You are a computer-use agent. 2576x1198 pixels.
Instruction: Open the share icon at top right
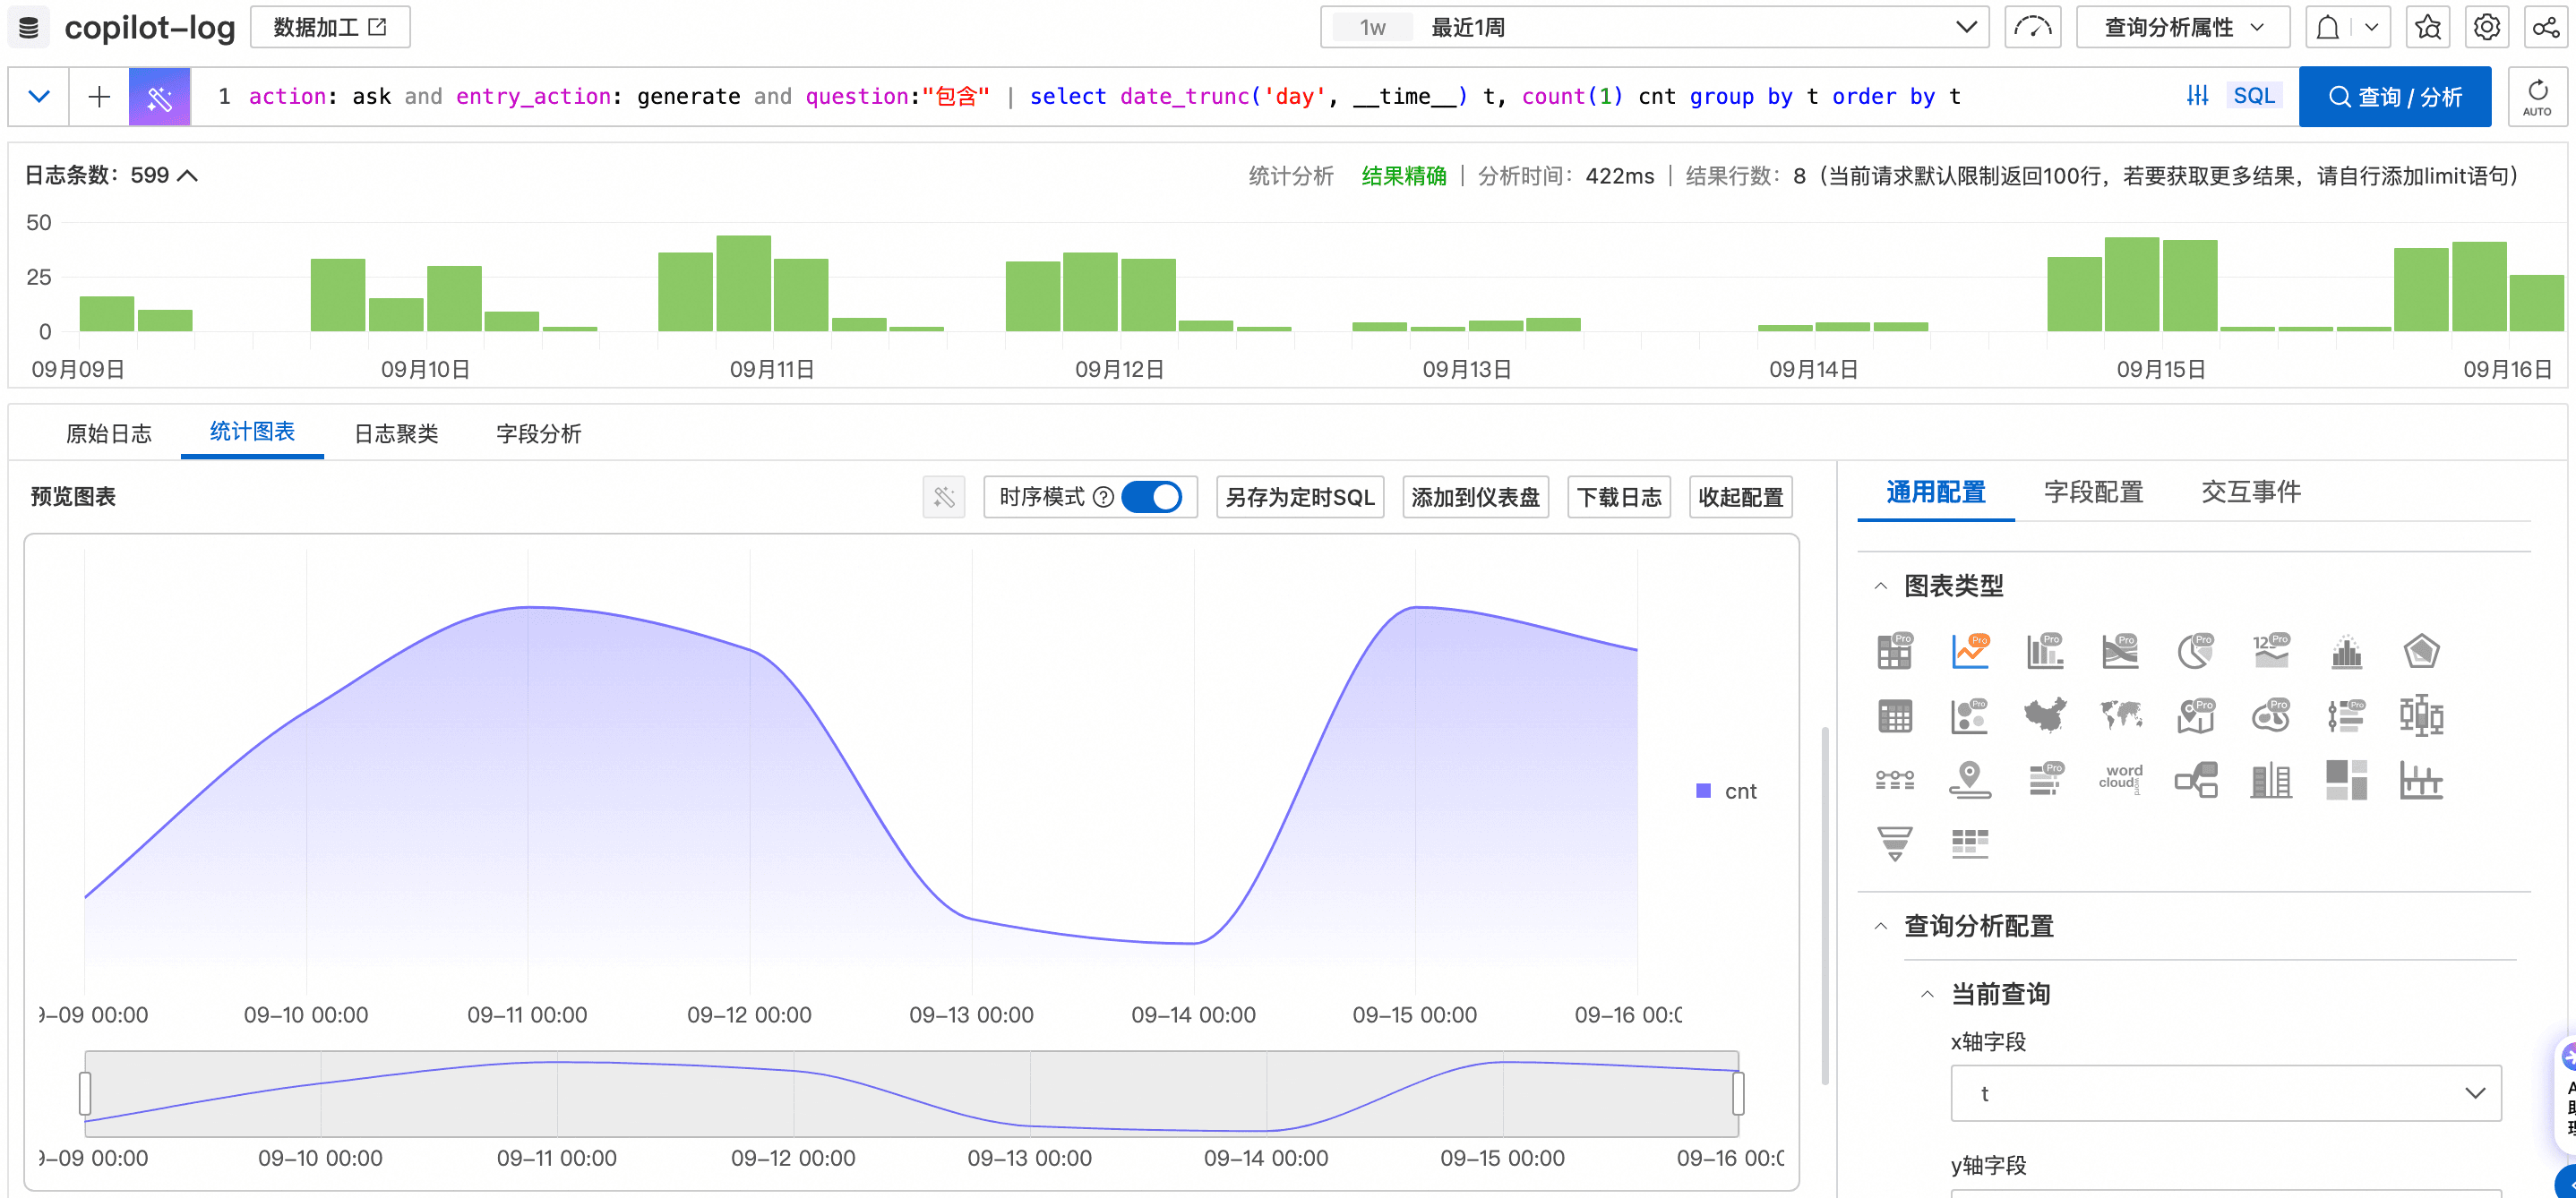[x=2546, y=28]
